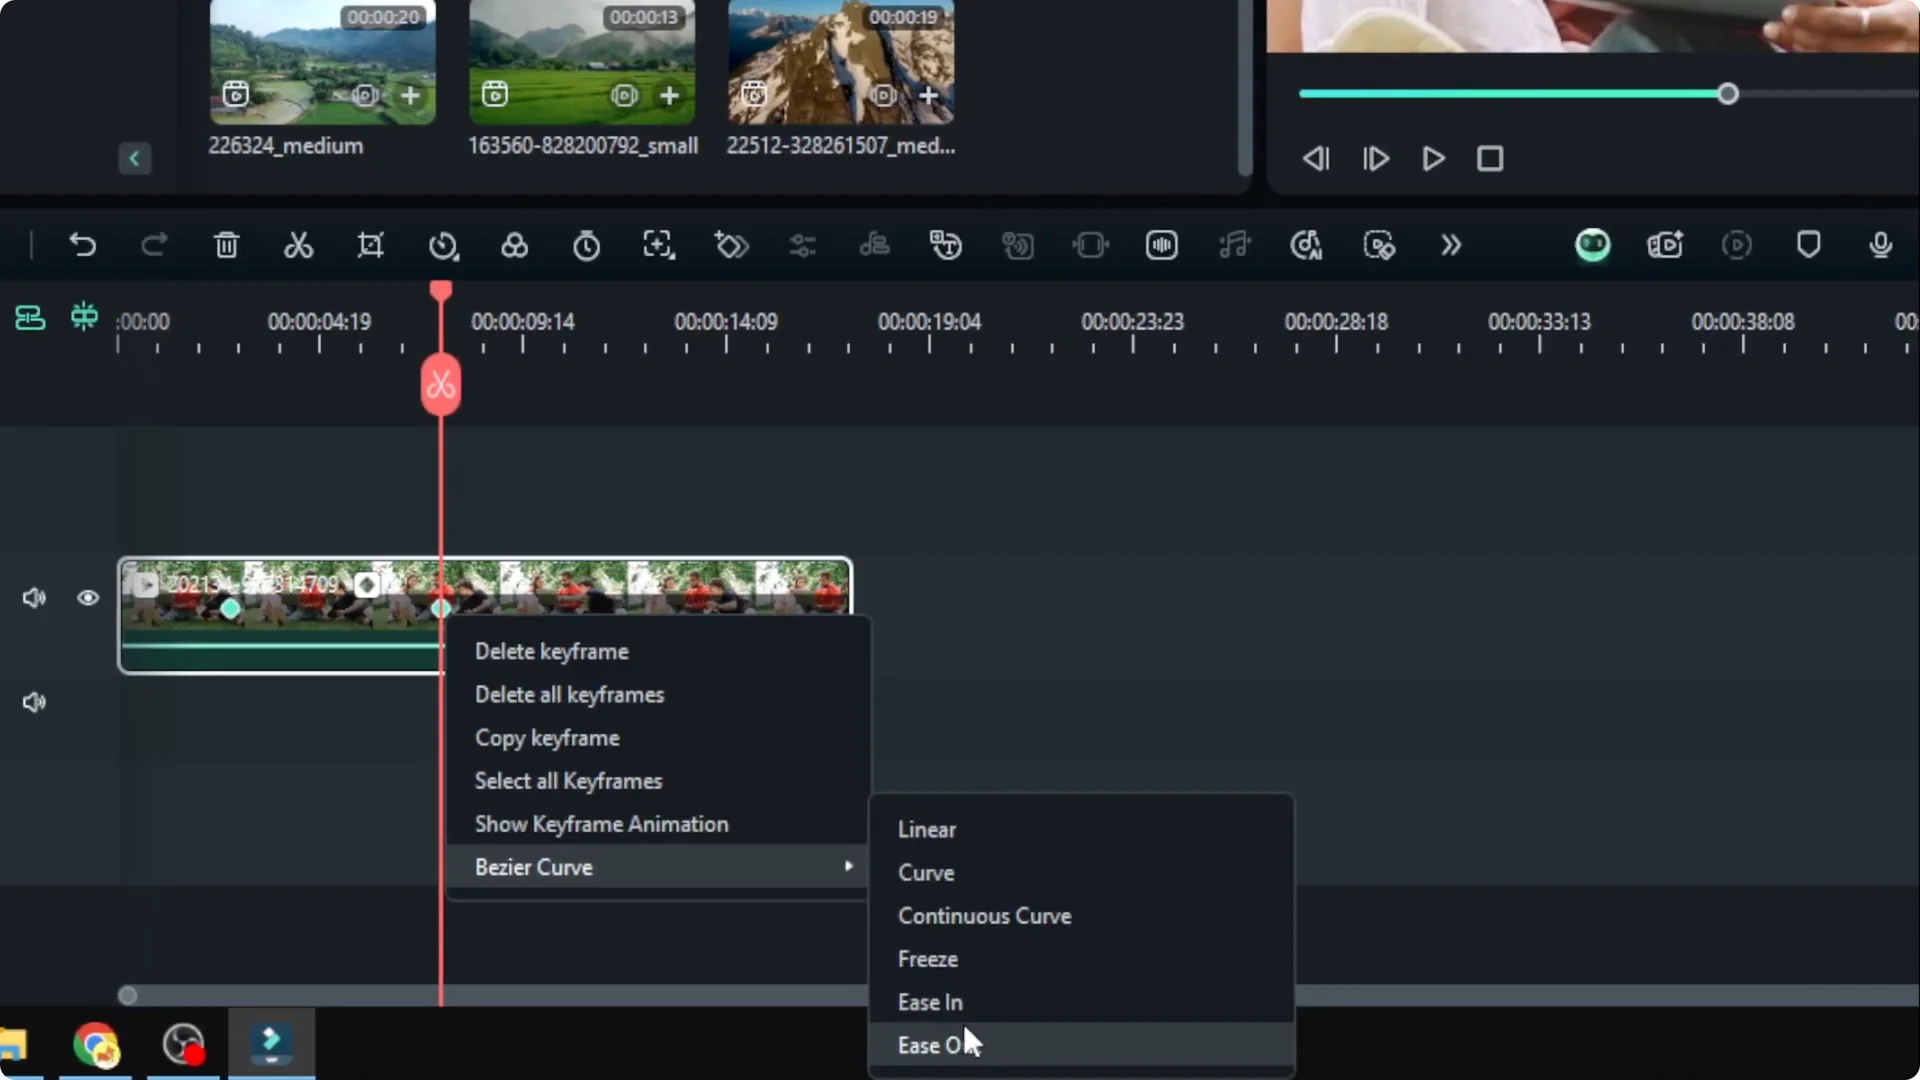Select Copy keyframe from the context menu
This screenshot has height=1080, width=1920.
tap(548, 738)
